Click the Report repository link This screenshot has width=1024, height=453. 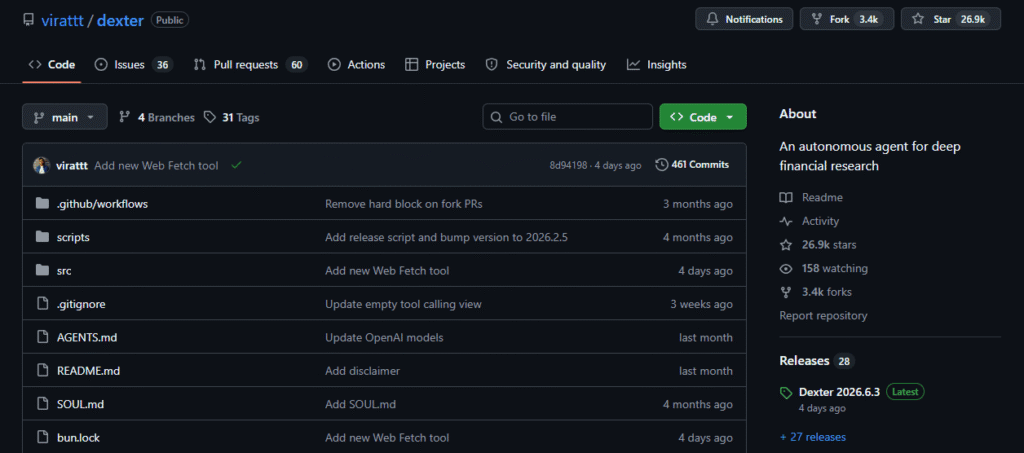(823, 316)
